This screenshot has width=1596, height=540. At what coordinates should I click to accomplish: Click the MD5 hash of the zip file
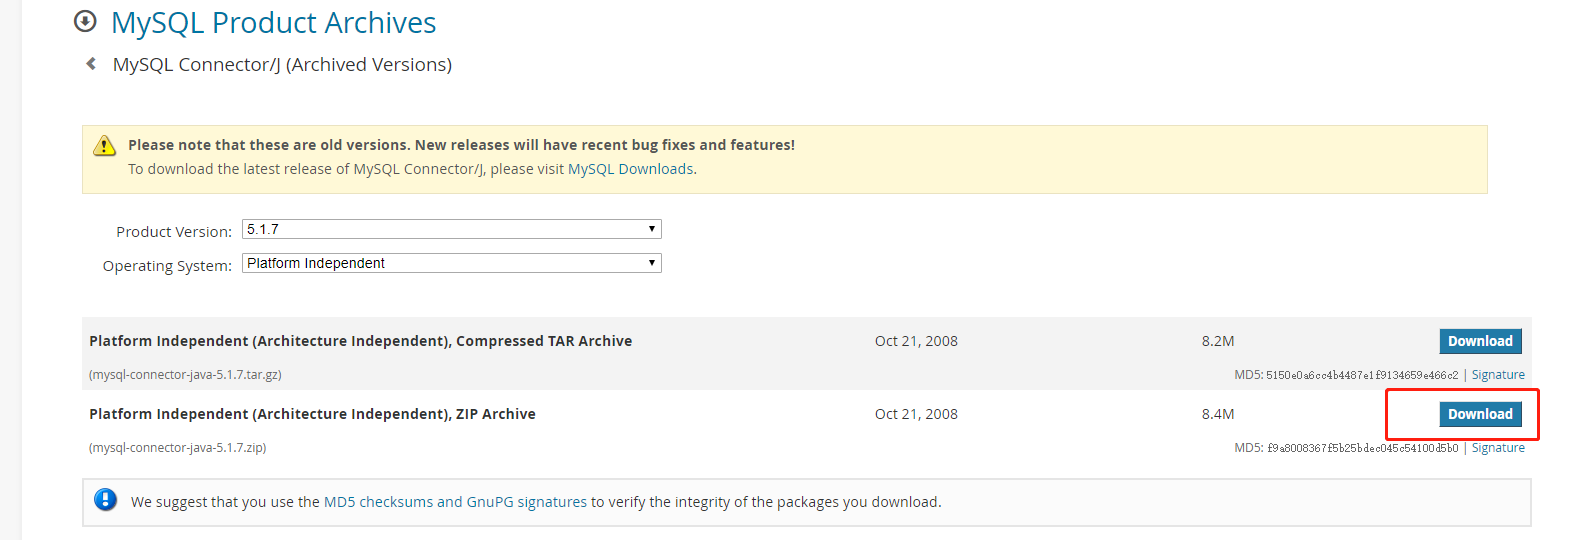pos(1363,448)
